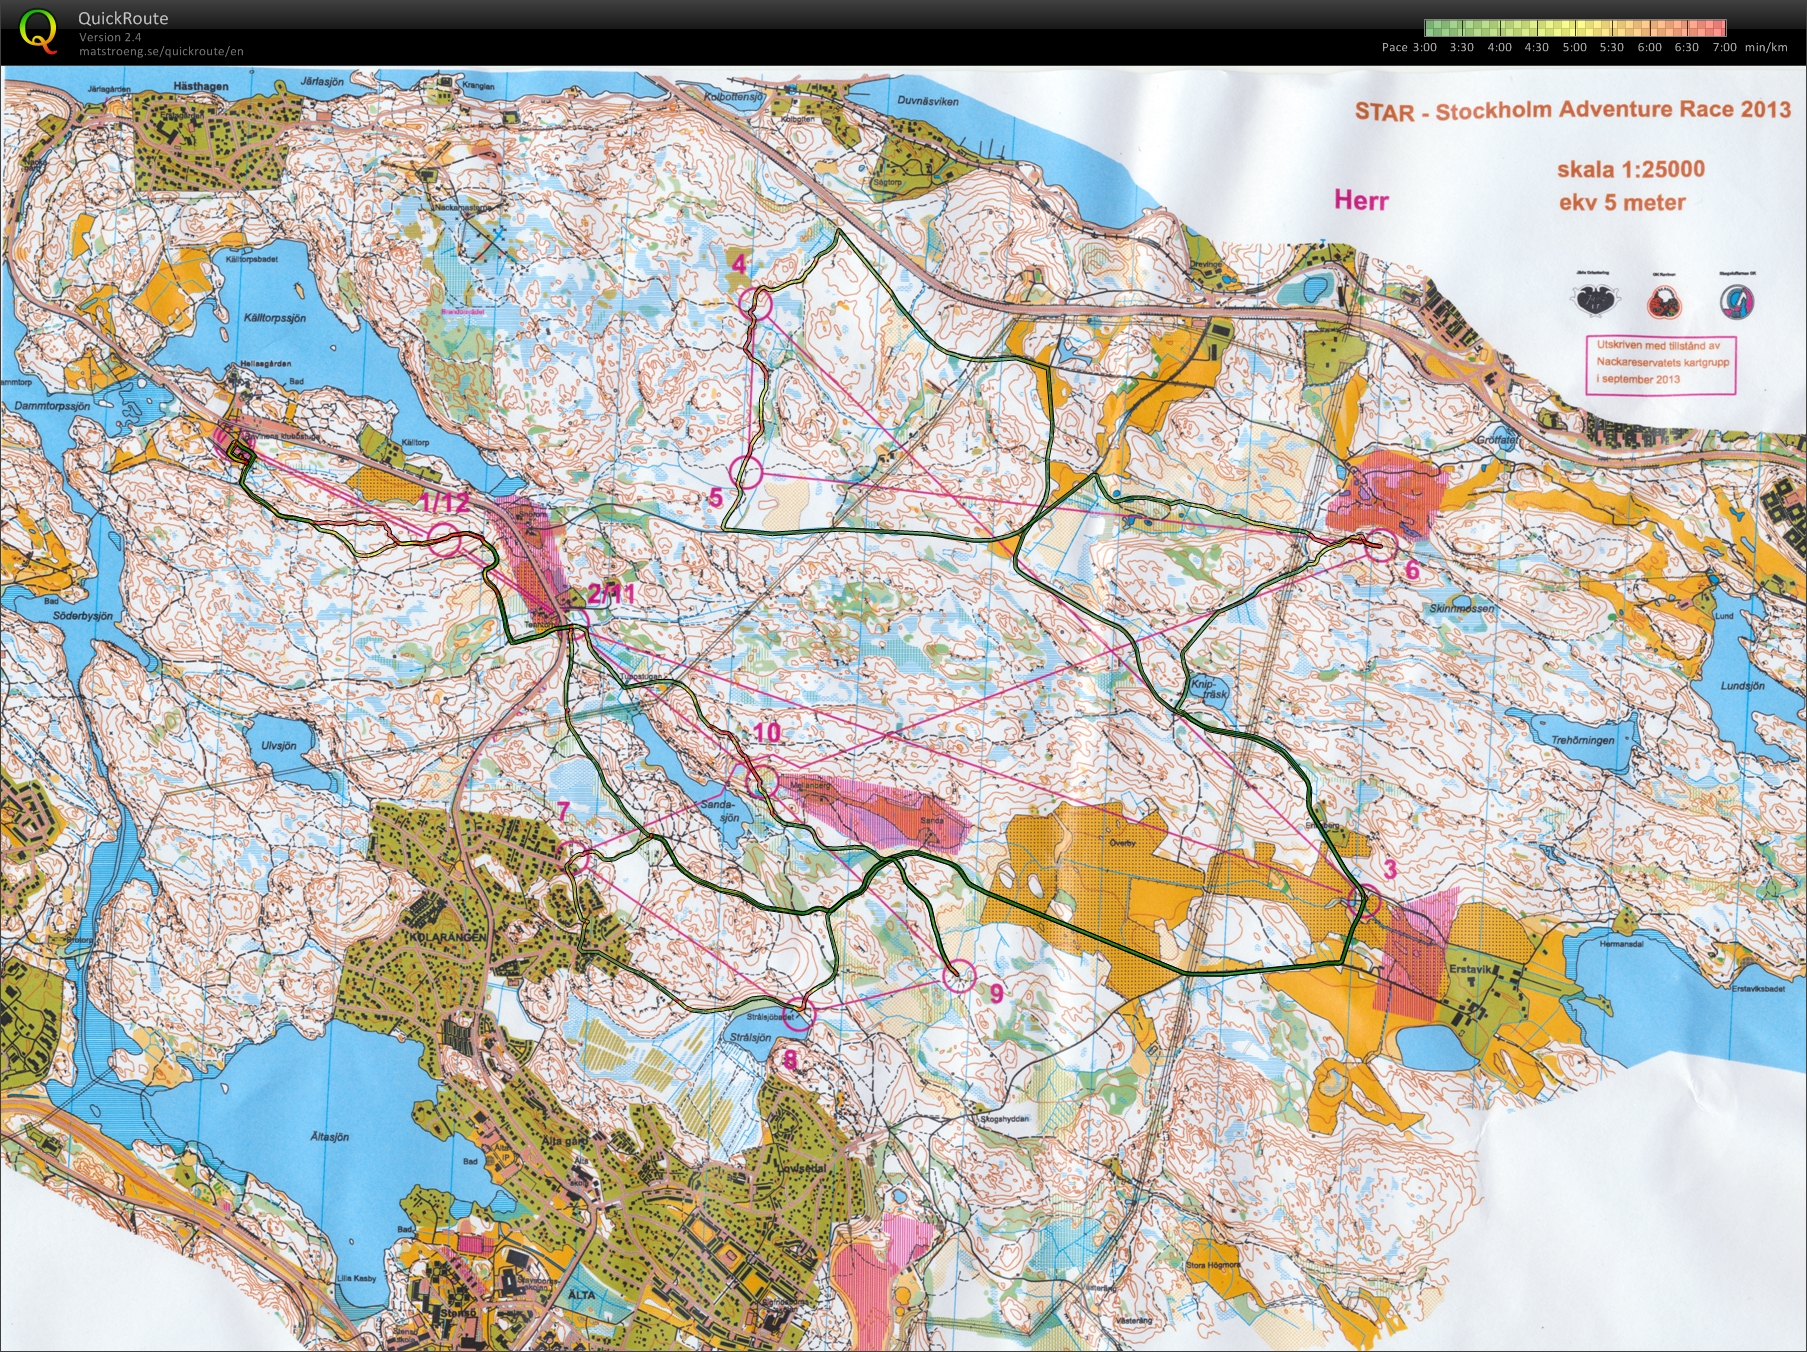
Task: Click the 'Källtorpsbadet' label
Action: pyautogui.click(x=252, y=259)
